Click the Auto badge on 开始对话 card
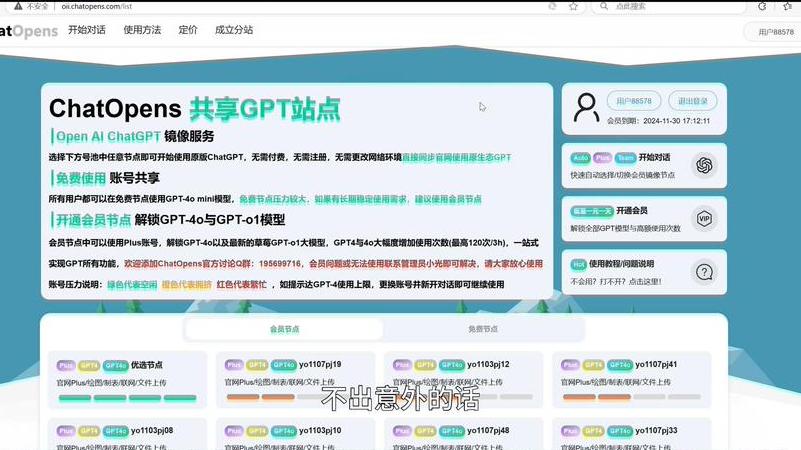Viewport: 801px width, 450px height. [580, 158]
